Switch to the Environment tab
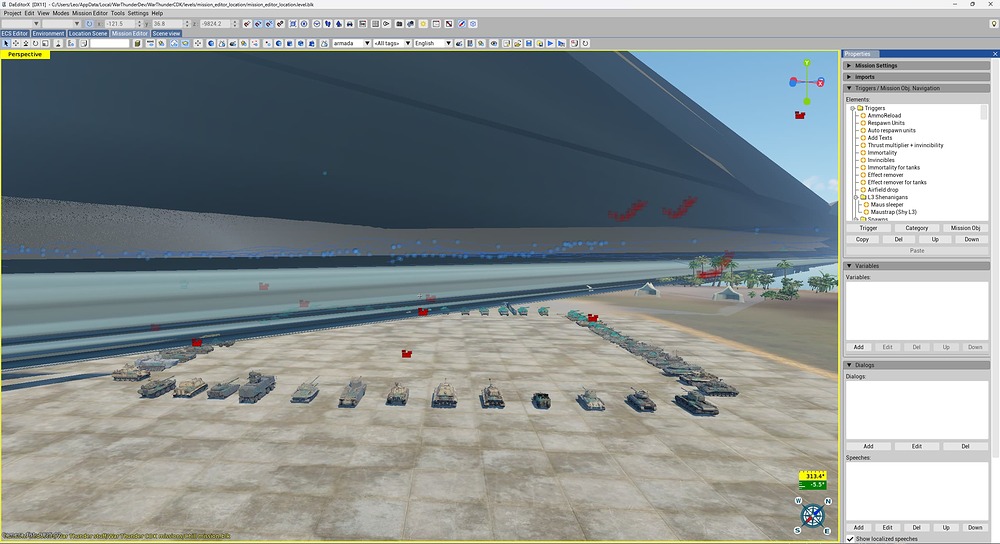Image resolution: width=1000 pixels, height=544 pixels. click(48, 33)
